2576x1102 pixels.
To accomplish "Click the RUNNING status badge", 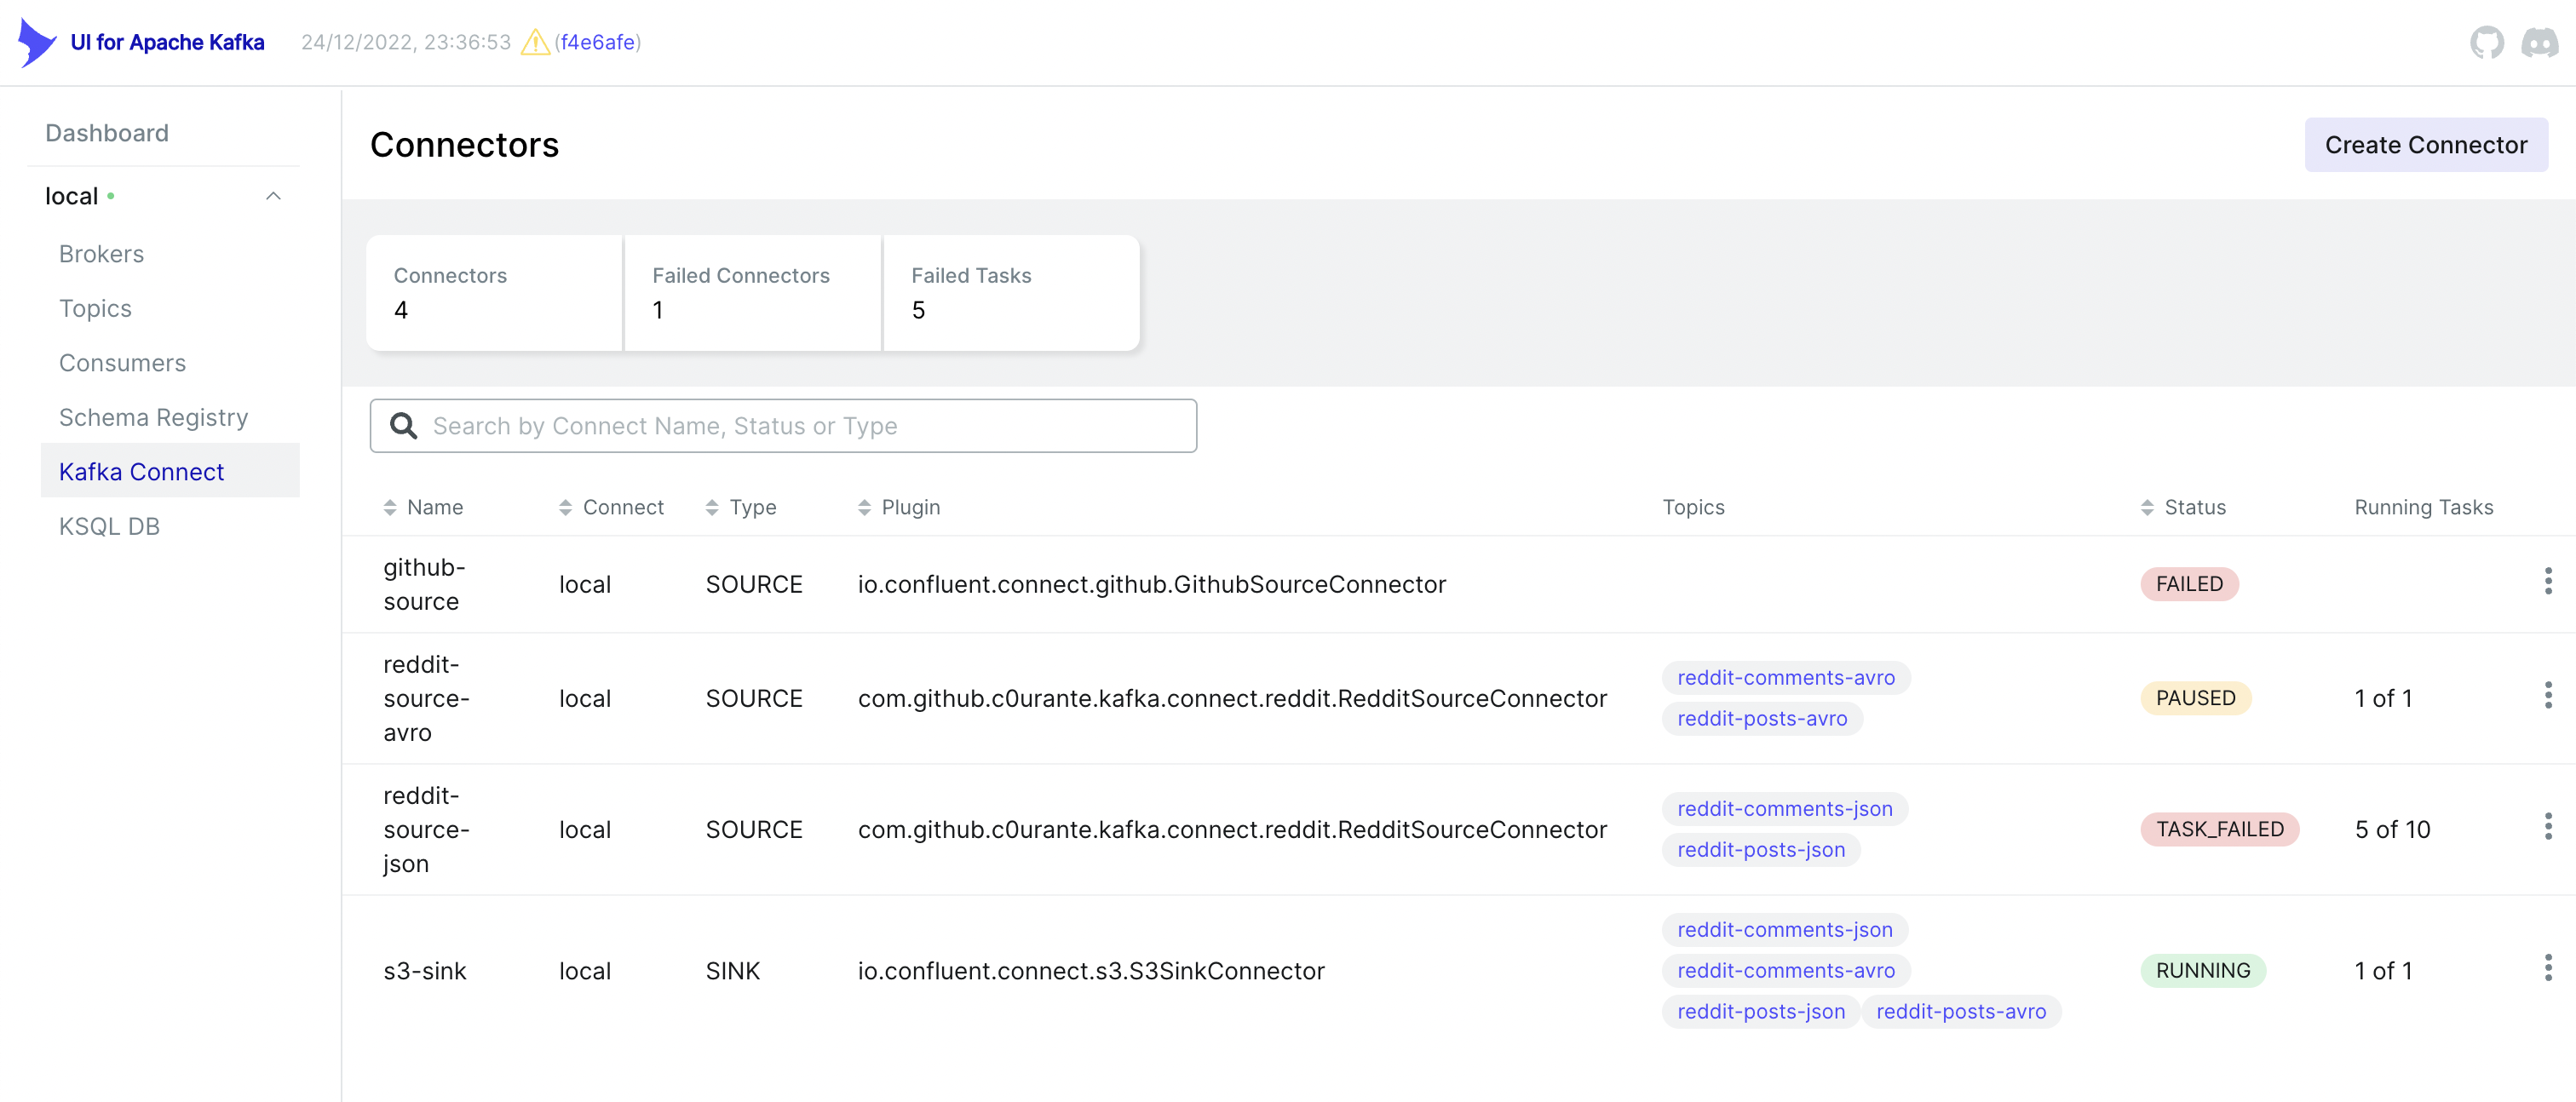I will [x=2202, y=971].
